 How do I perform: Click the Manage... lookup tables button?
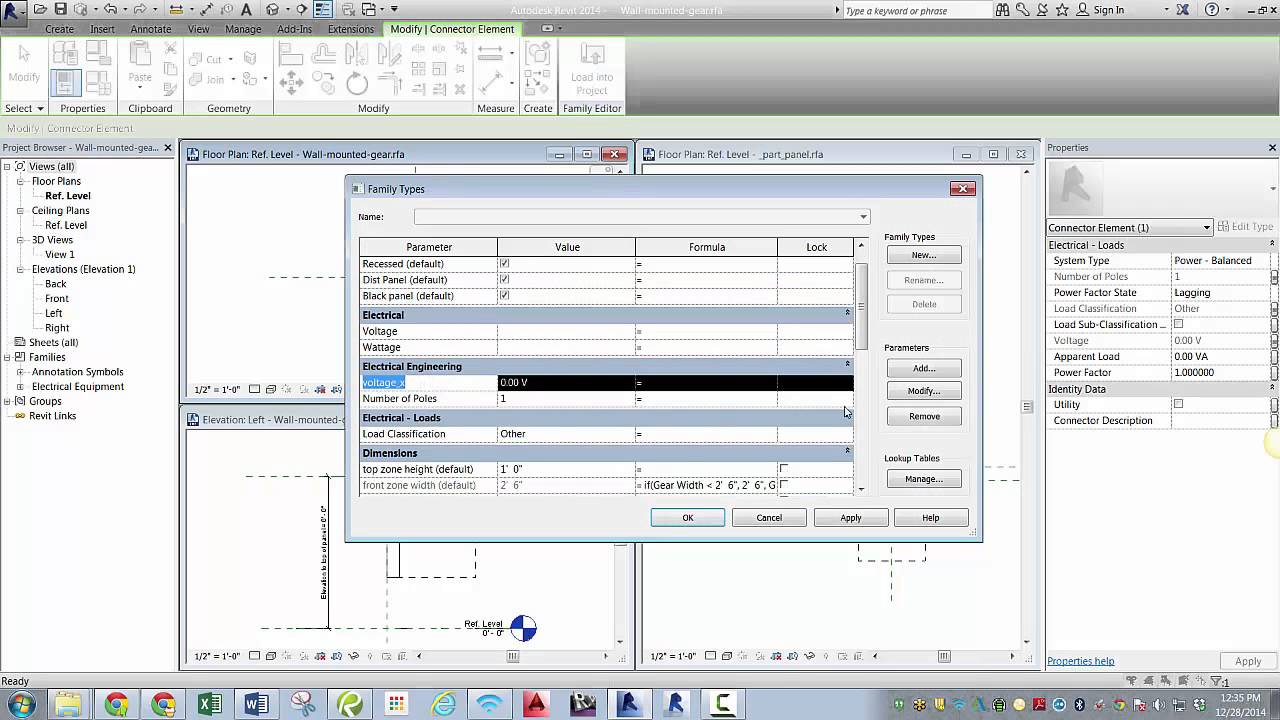coord(924,479)
